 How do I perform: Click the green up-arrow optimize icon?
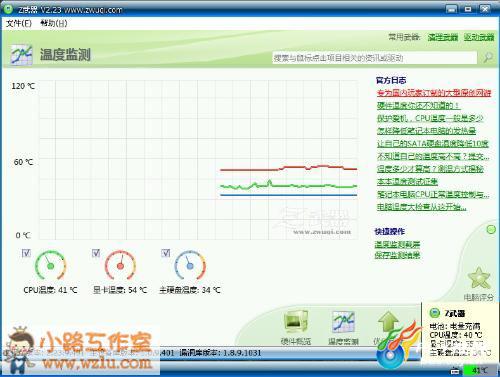[x=388, y=323]
